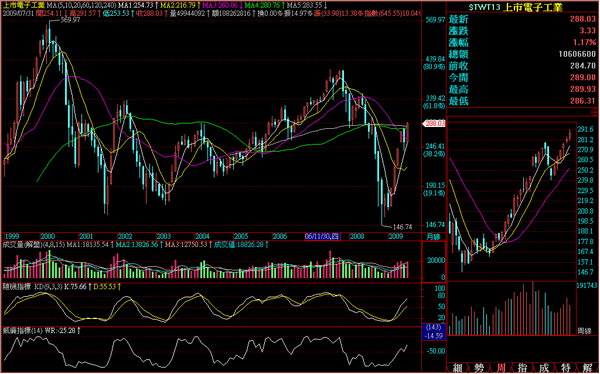The width and height of the screenshot is (600, 374).
Task: Click the highlighted 06/11/30 date marker
Action: click(x=322, y=237)
